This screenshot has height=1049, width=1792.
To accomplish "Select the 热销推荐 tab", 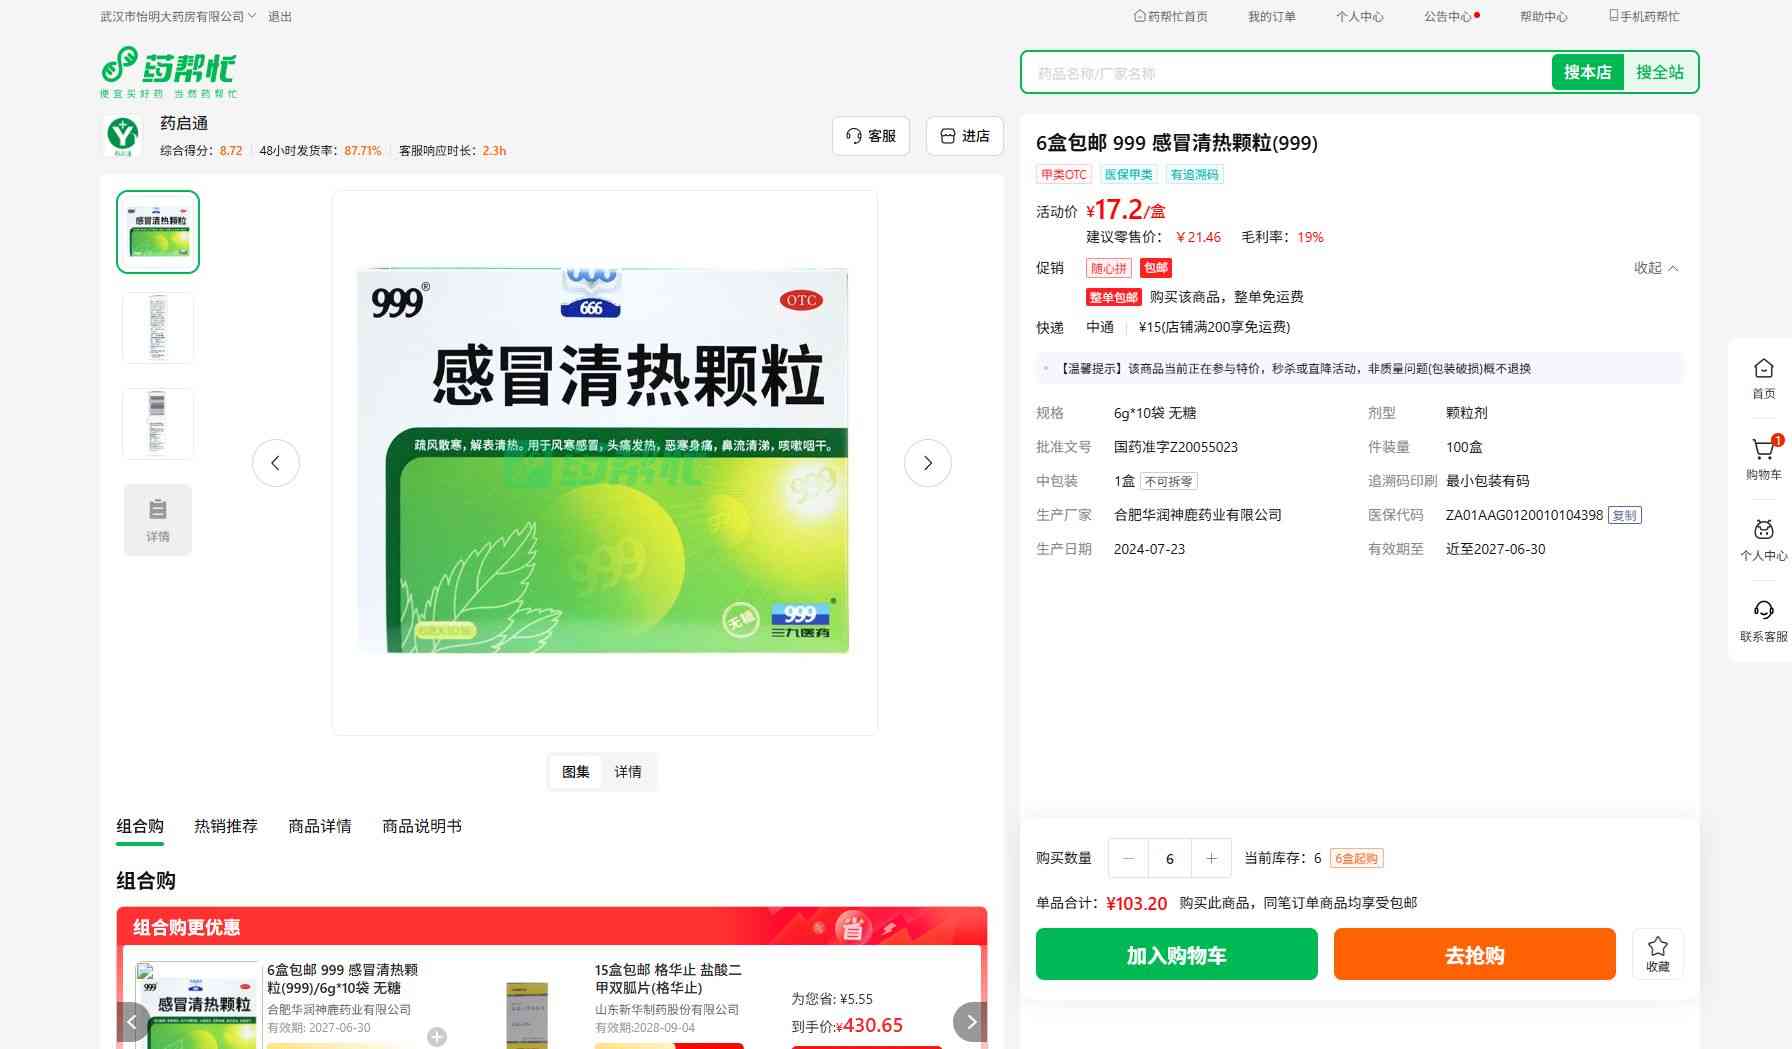I will point(226,826).
